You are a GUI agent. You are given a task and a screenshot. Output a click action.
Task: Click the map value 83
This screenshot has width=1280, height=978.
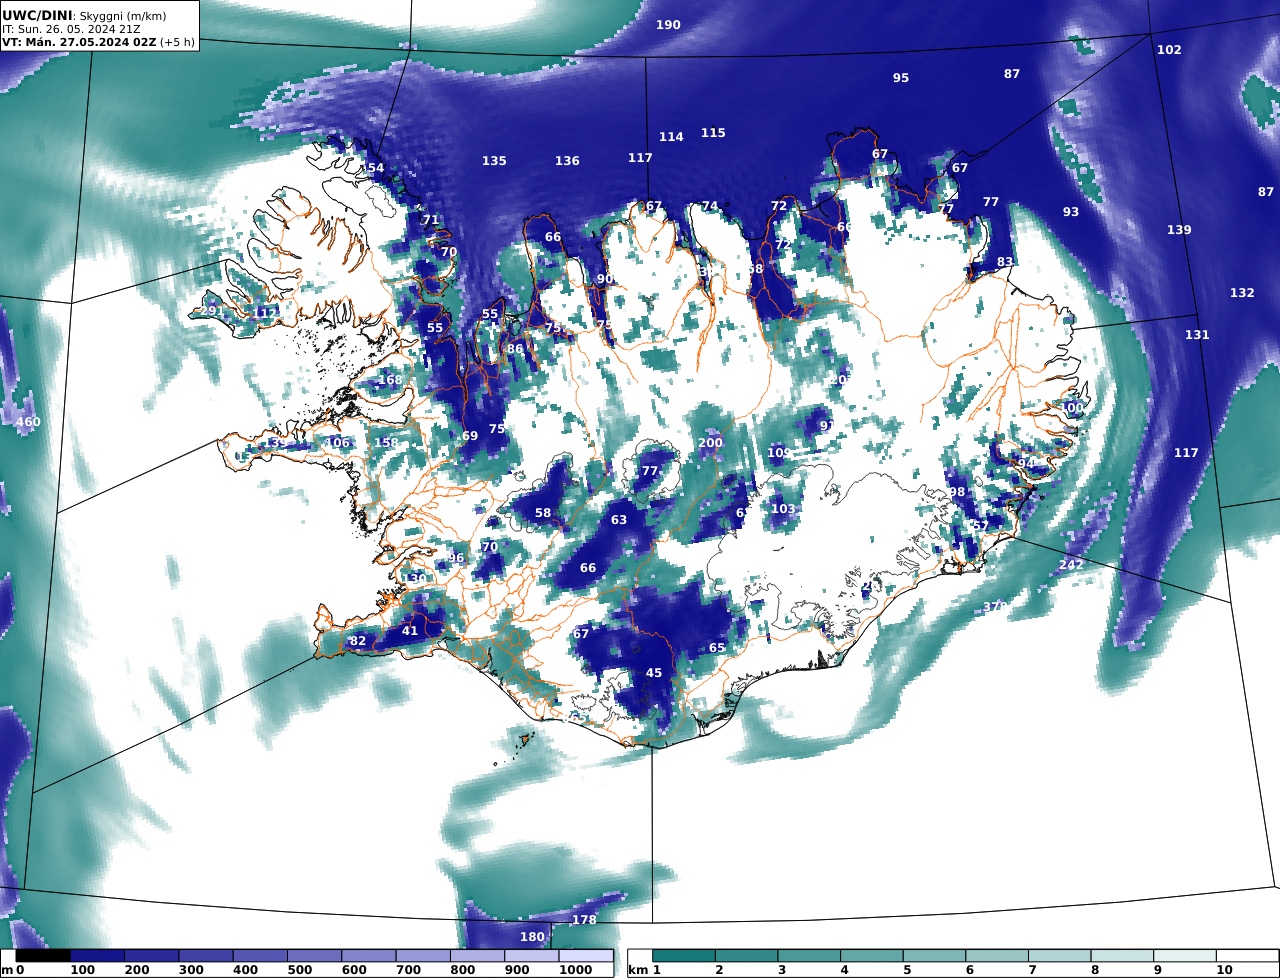coord(1005,262)
